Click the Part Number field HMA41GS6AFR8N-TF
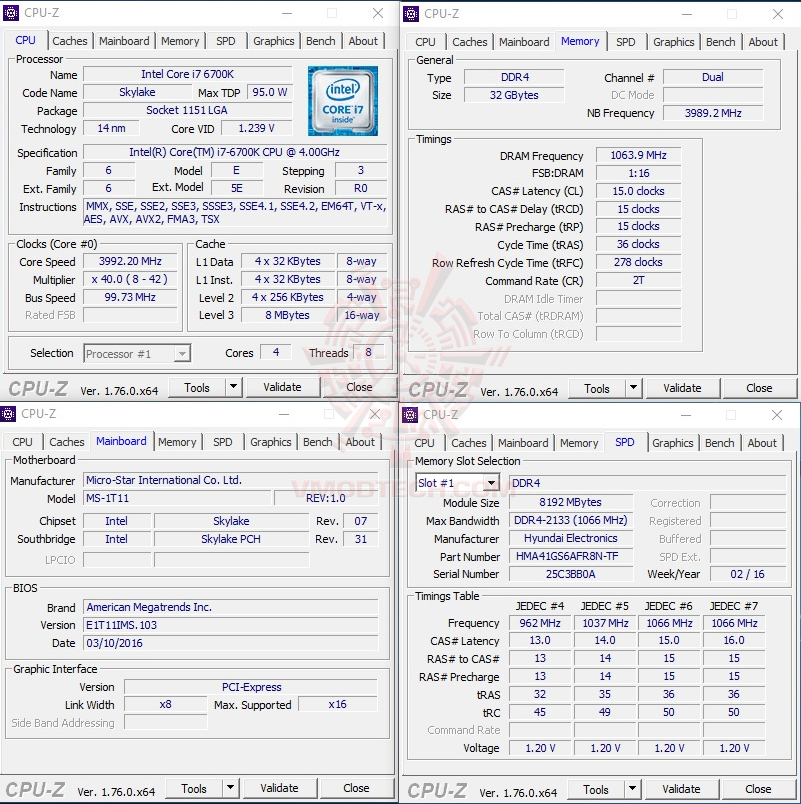Image resolution: width=801 pixels, height=804 pixels. coord(570,556)
